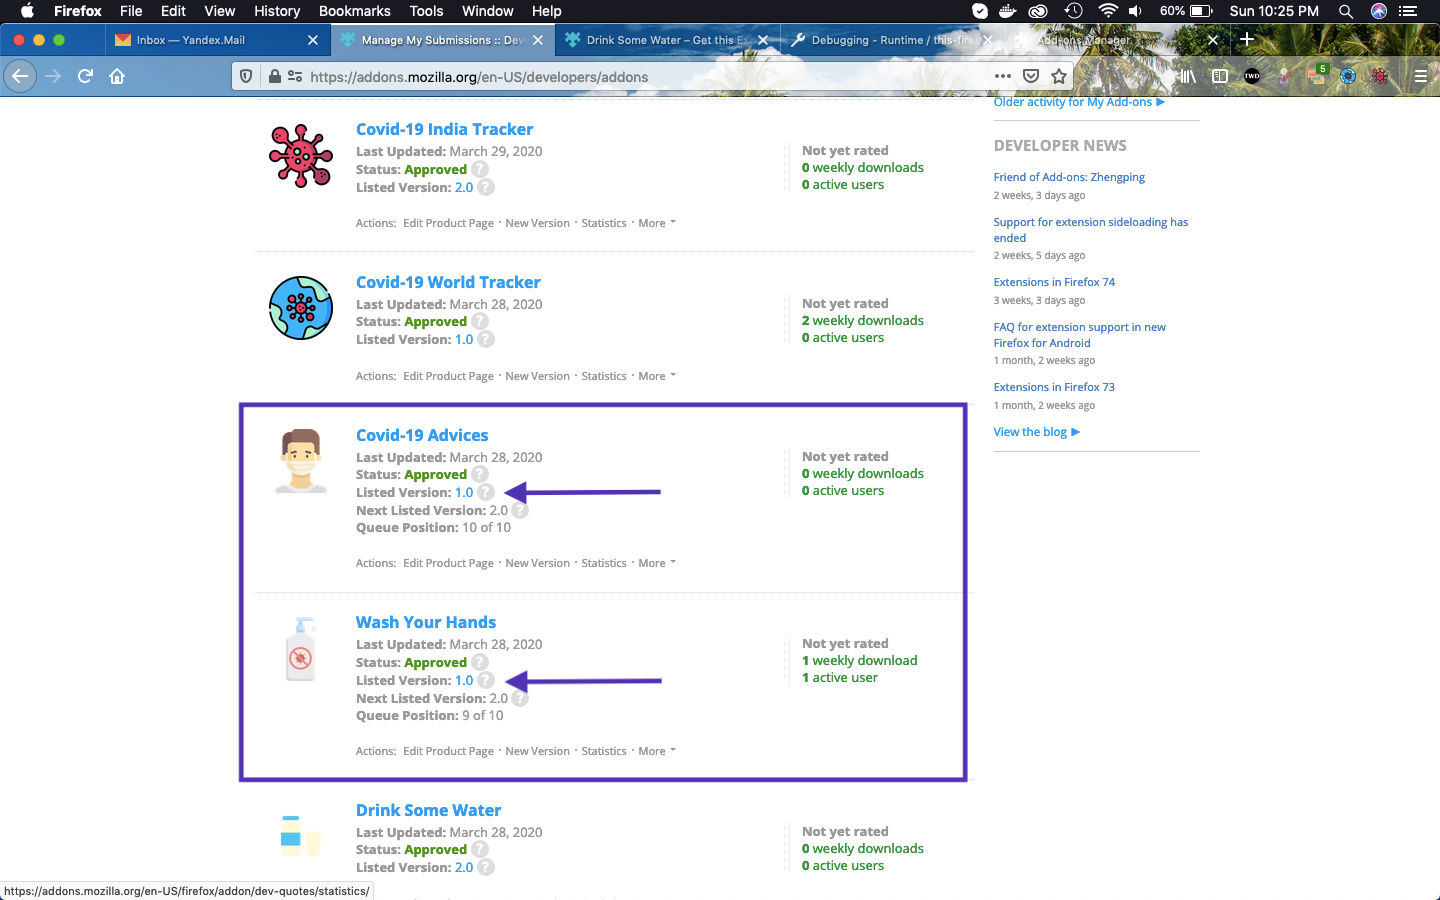Toggle the sidebar view icon

tap(1220, 76)
